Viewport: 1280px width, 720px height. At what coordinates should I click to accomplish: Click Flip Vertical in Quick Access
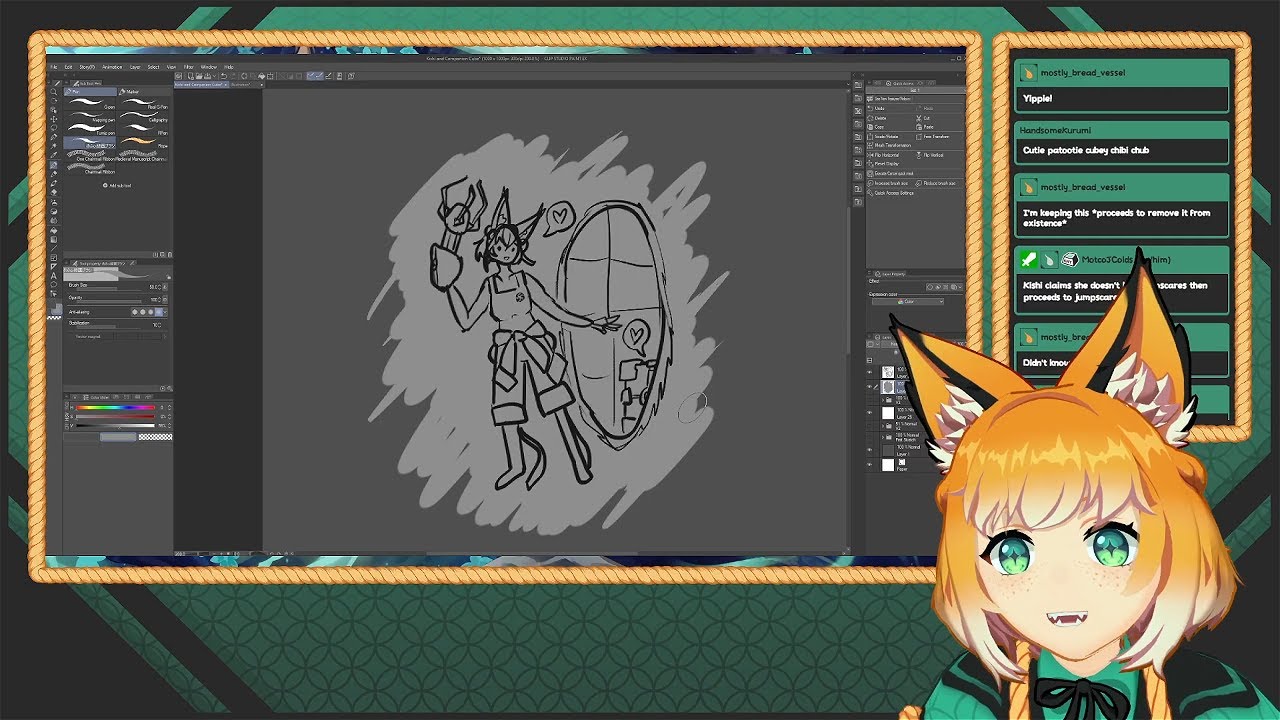coord(931,155)
